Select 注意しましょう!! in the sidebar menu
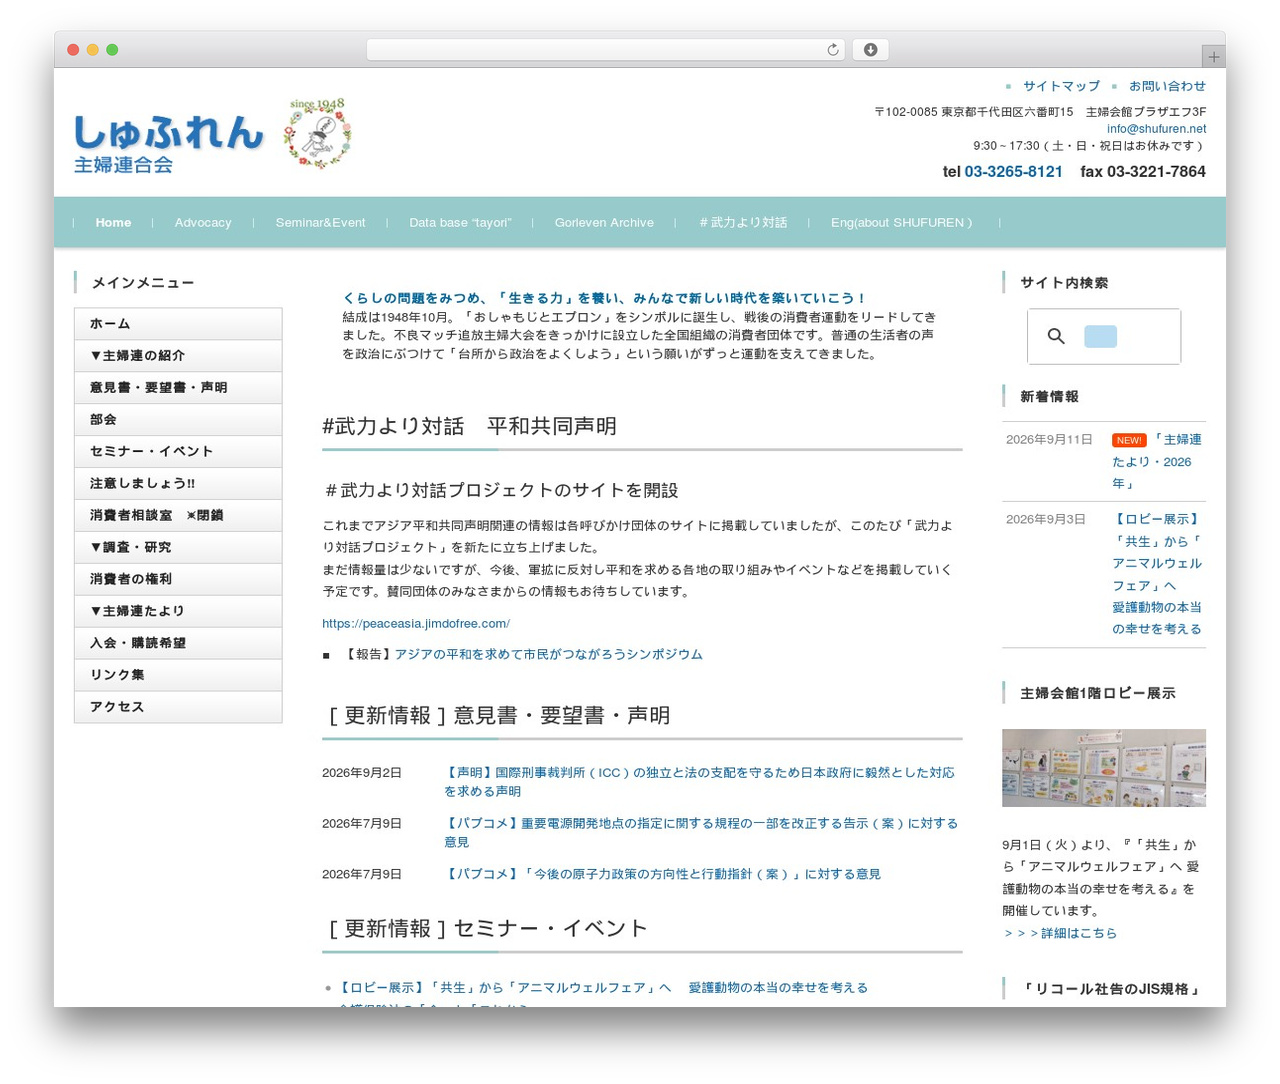The width and height of the screenshot is (1280, 1084). [178, 483]
